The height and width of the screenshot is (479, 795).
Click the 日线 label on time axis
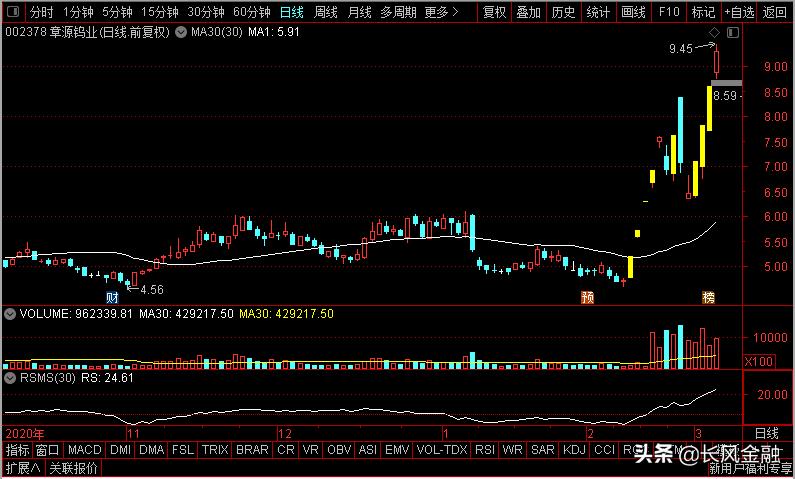[766, 433]
